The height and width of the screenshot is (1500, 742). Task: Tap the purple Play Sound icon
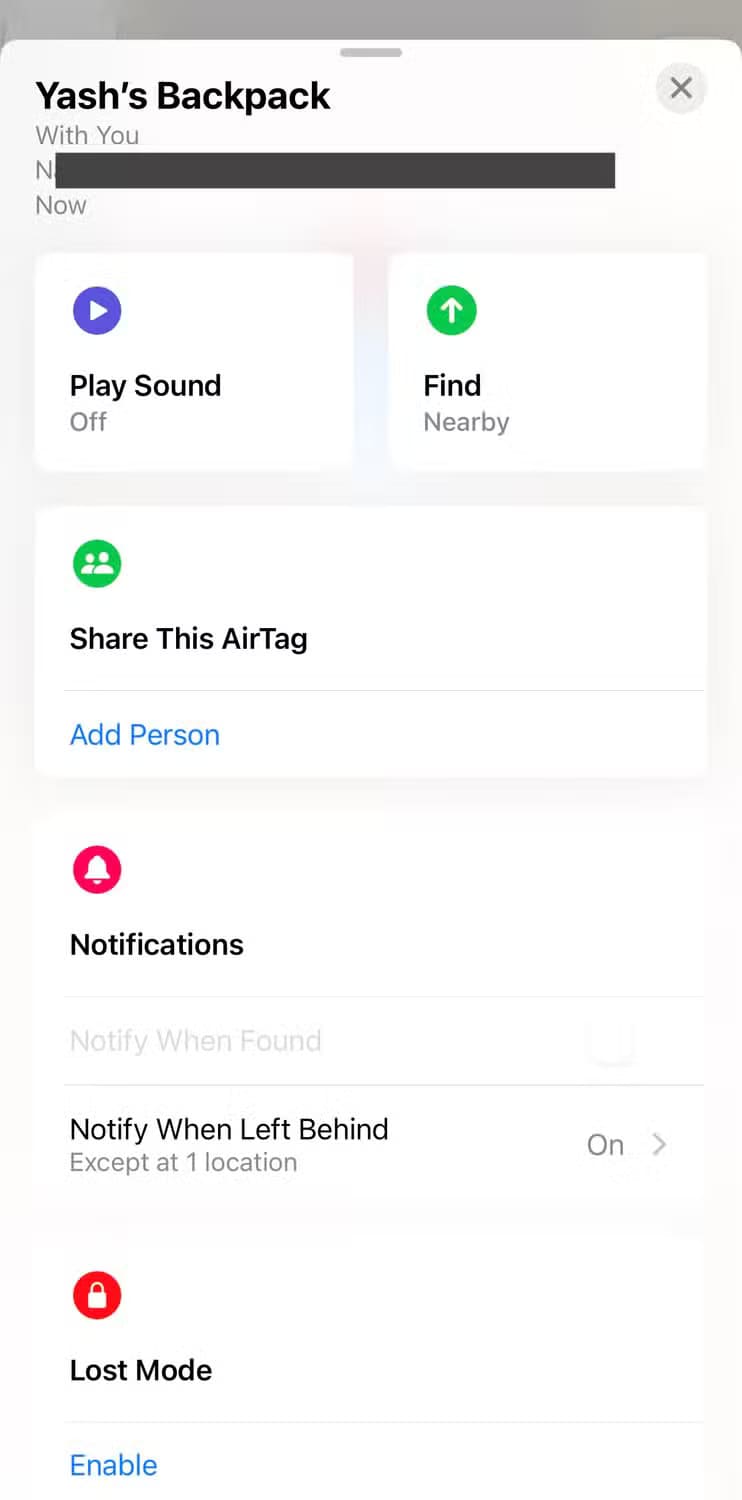click(97, 311)
